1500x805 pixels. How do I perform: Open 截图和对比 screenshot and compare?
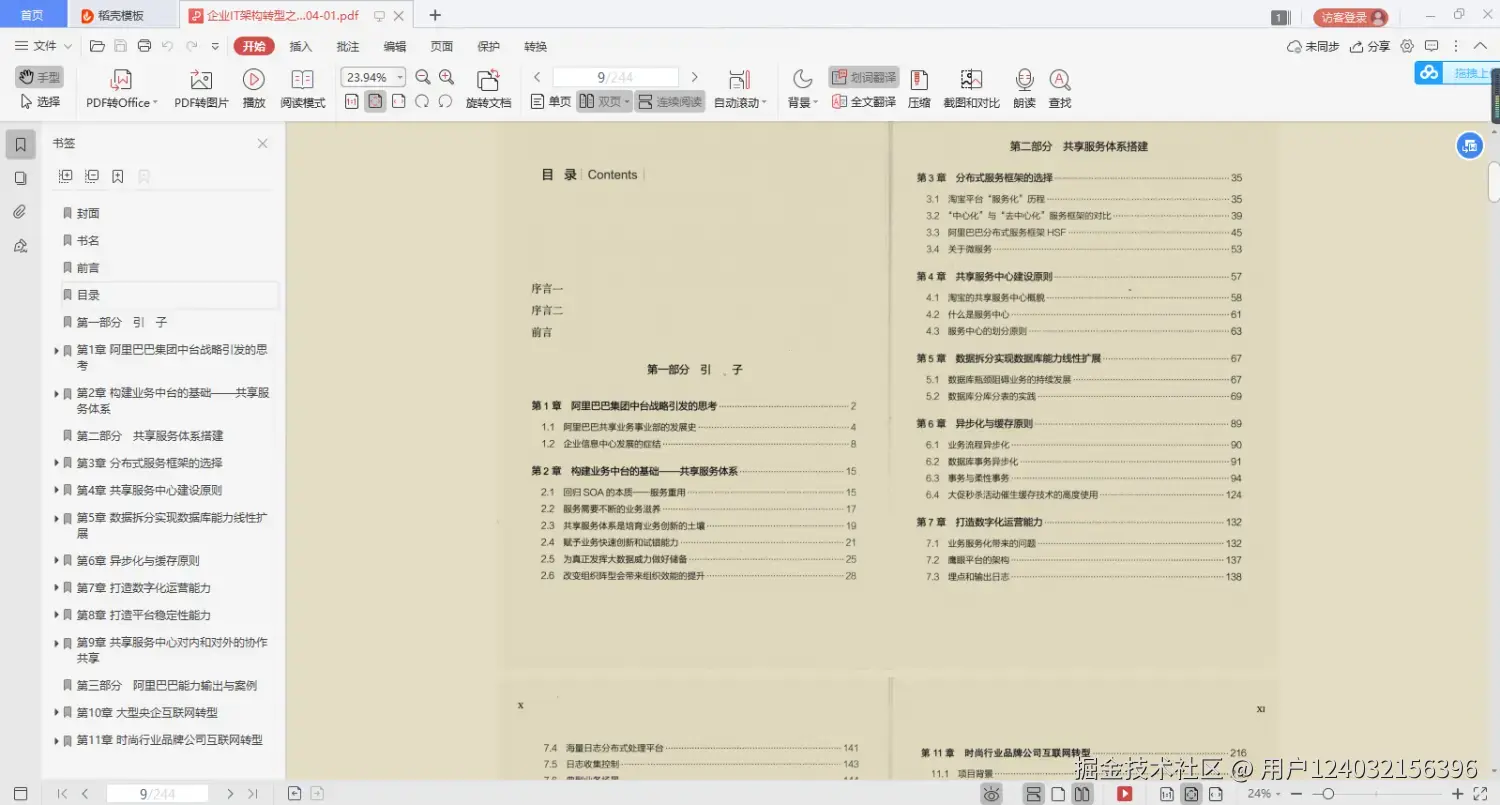click(x=971, y=89)
